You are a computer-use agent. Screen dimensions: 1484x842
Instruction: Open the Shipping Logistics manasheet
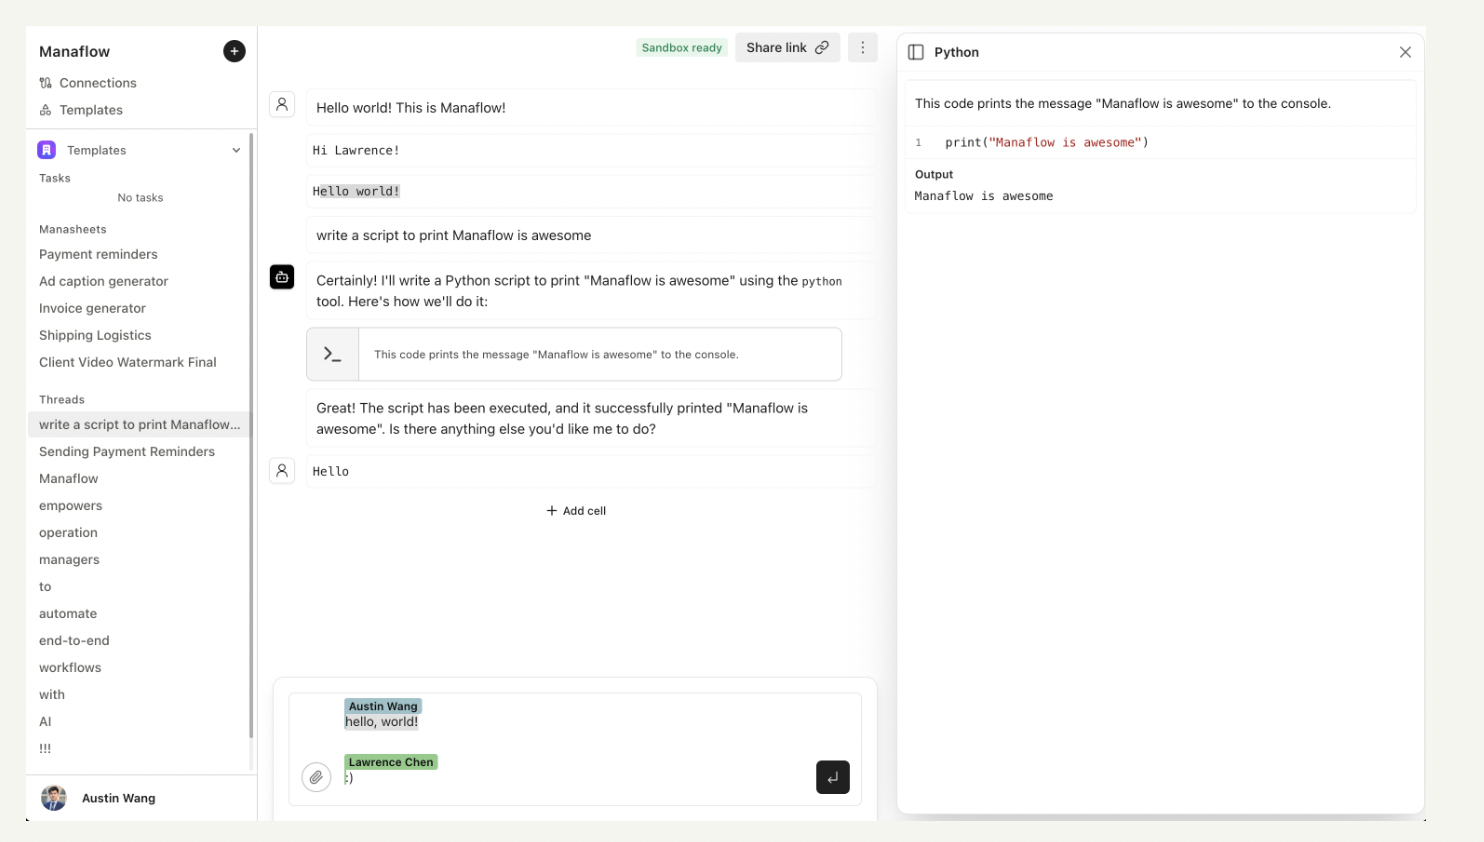[x=95, y=335]
